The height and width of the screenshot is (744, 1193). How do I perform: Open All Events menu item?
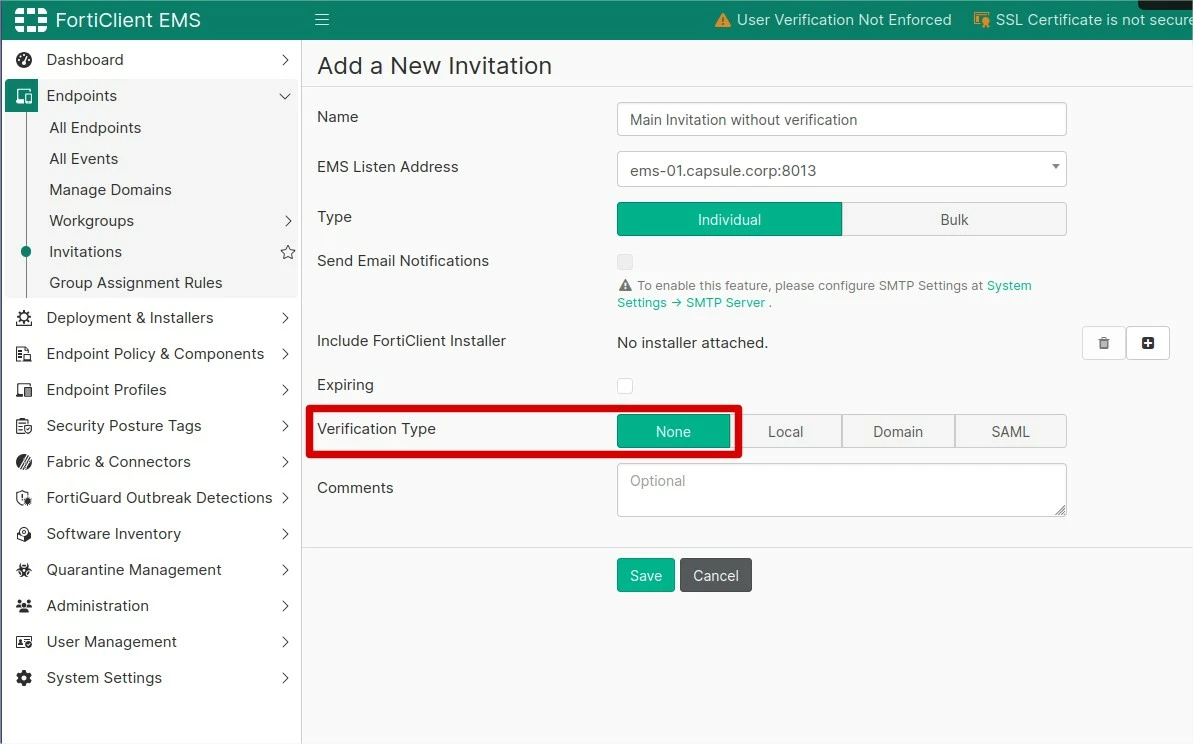(84, 159)
